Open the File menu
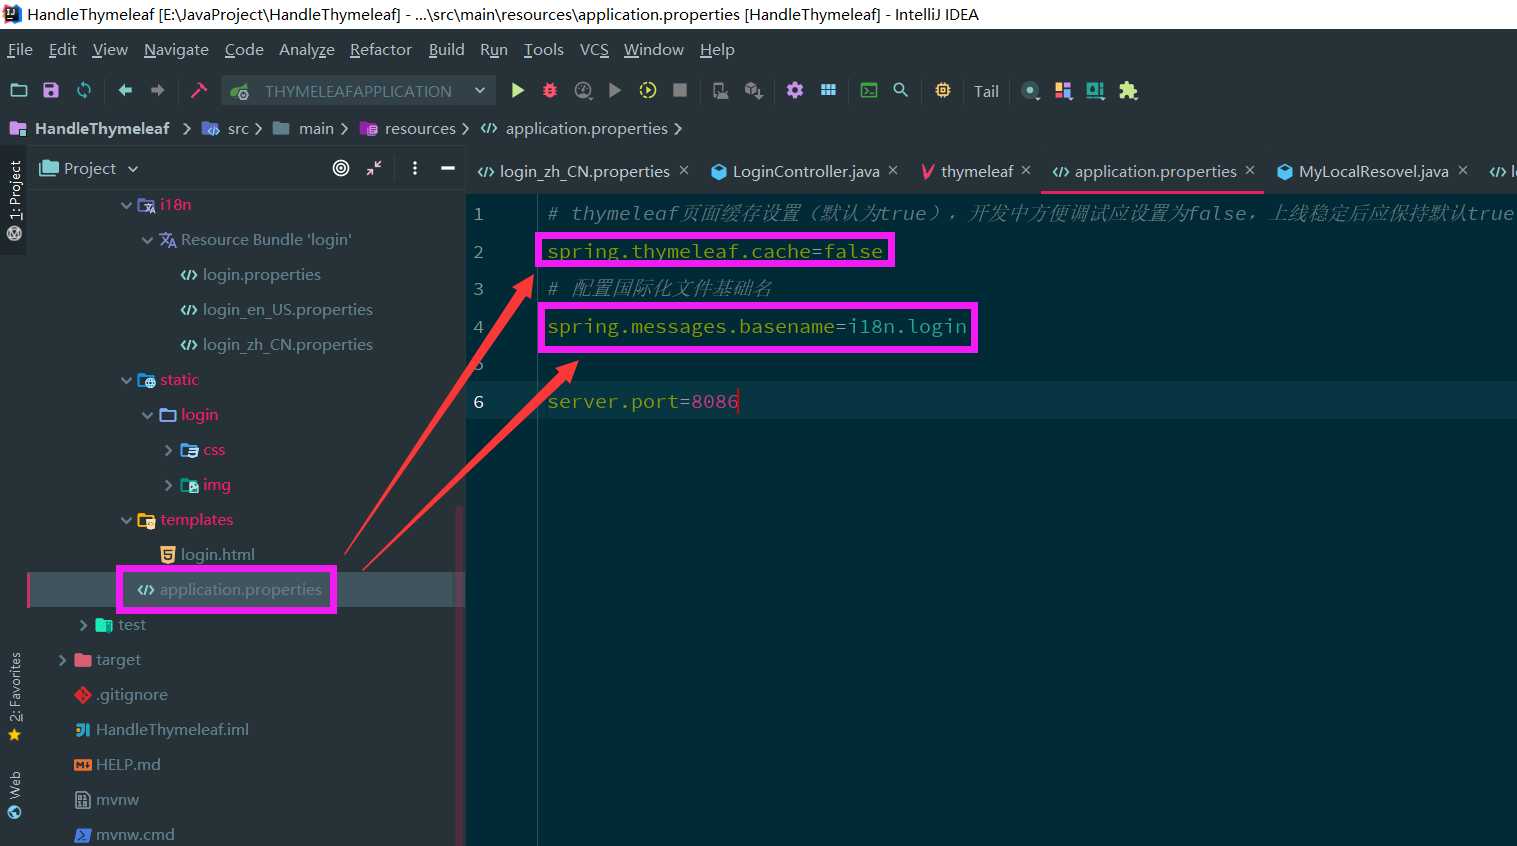The width and height of the screenshot is (1517, 846). [x=20, y=49]
